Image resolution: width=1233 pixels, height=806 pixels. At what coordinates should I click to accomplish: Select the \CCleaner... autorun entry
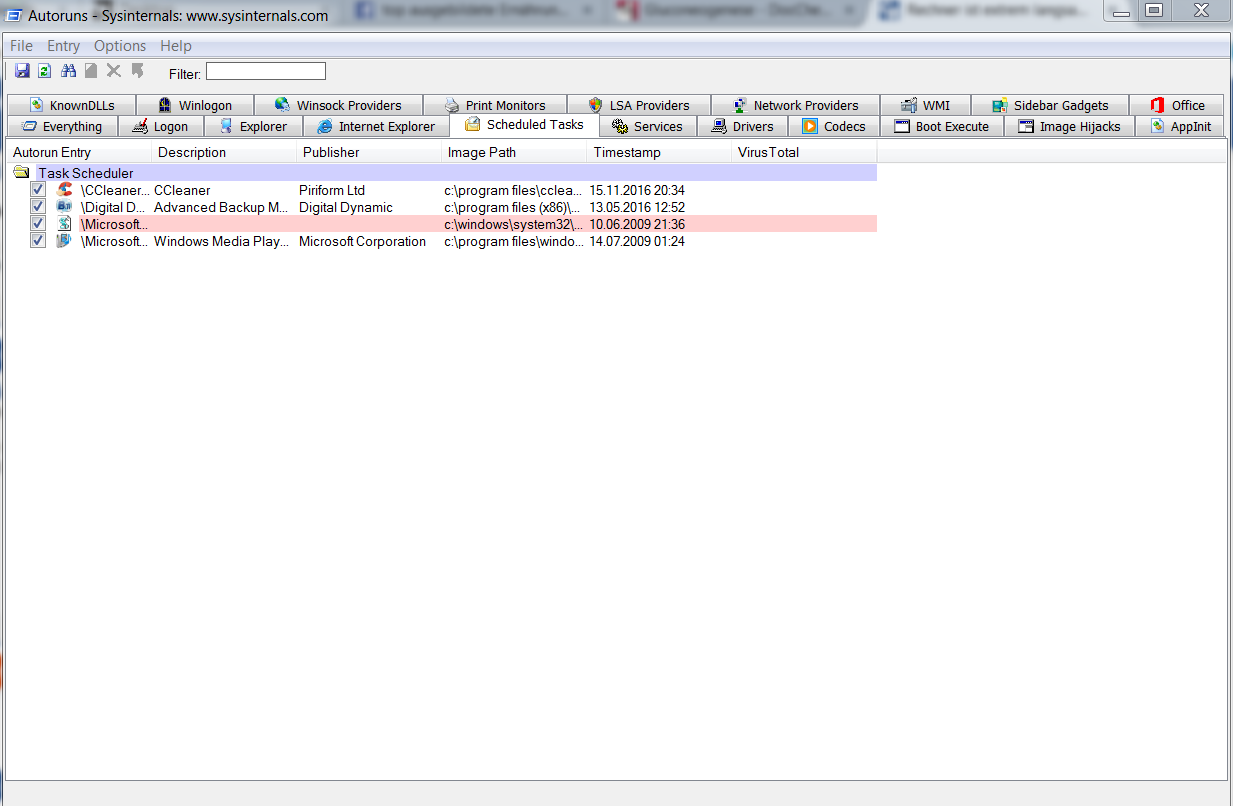tap(115, 190)
